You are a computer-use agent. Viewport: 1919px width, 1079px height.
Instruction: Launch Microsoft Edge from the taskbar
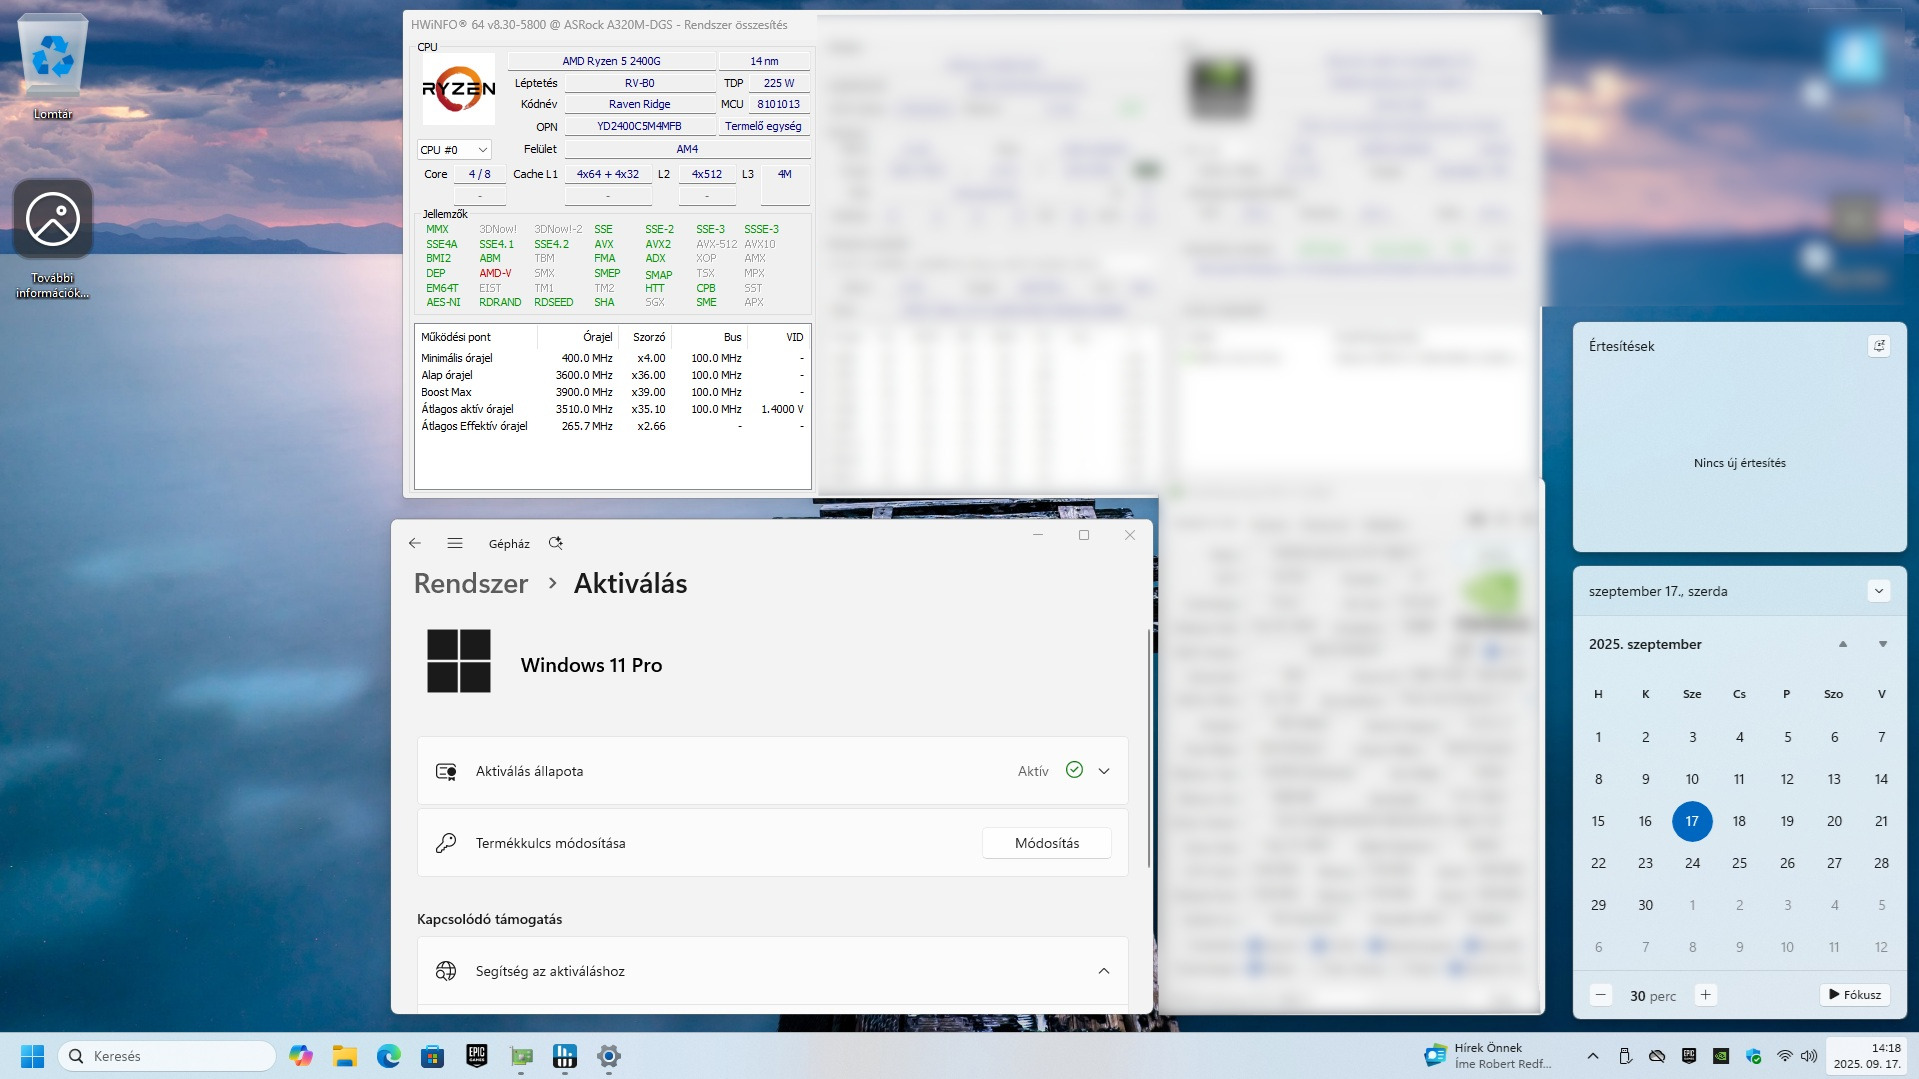(389, 1056)
